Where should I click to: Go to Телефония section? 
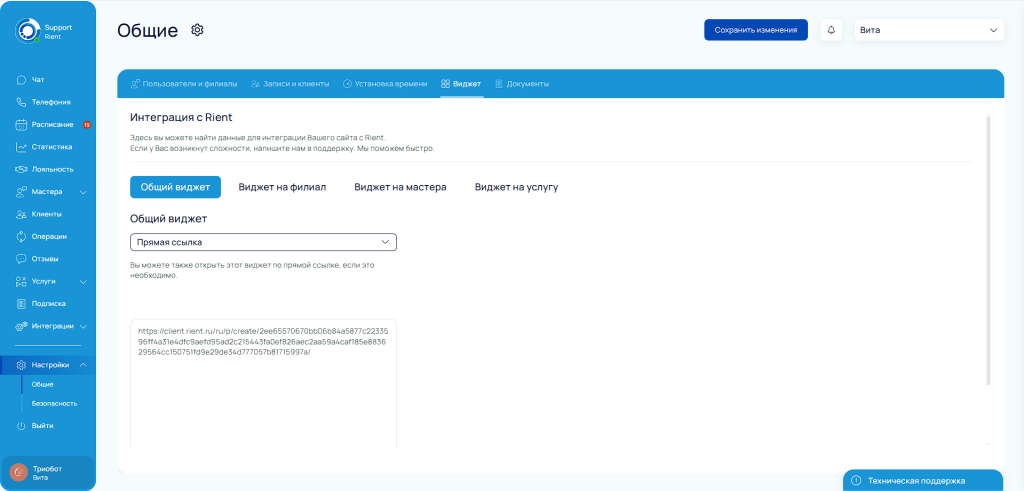click(x=50, y=102)
